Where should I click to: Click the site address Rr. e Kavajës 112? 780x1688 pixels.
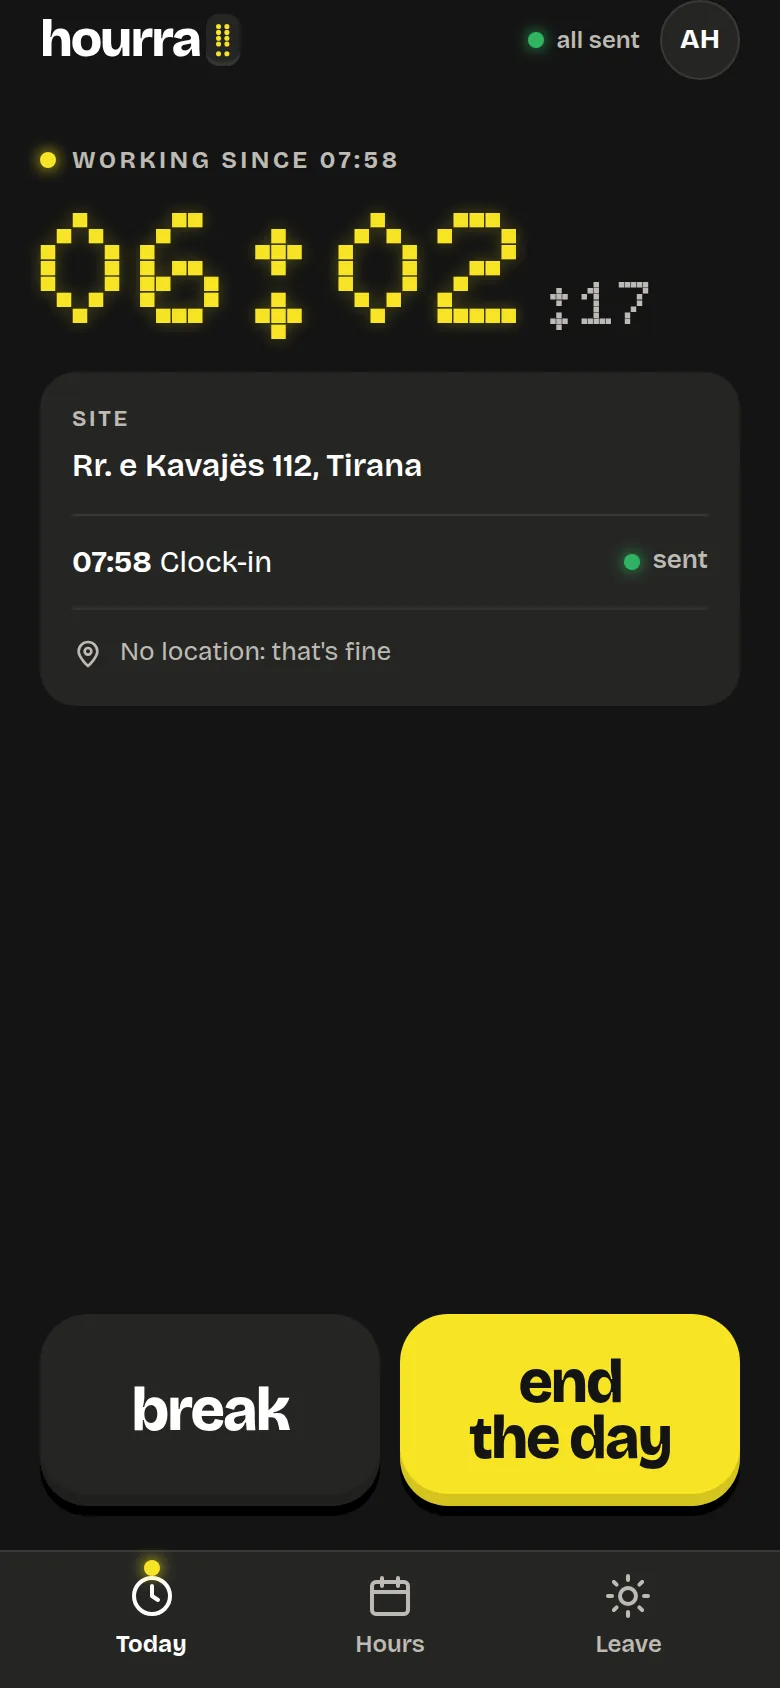click(x=247, y=466)
